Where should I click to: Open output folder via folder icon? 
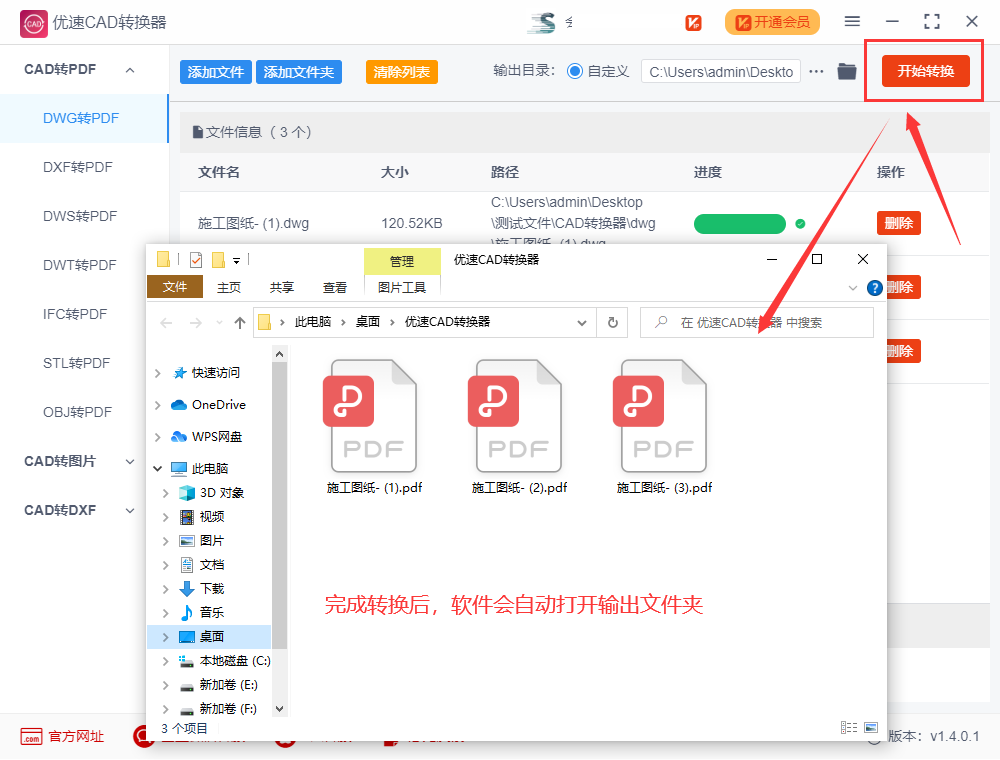847,71
